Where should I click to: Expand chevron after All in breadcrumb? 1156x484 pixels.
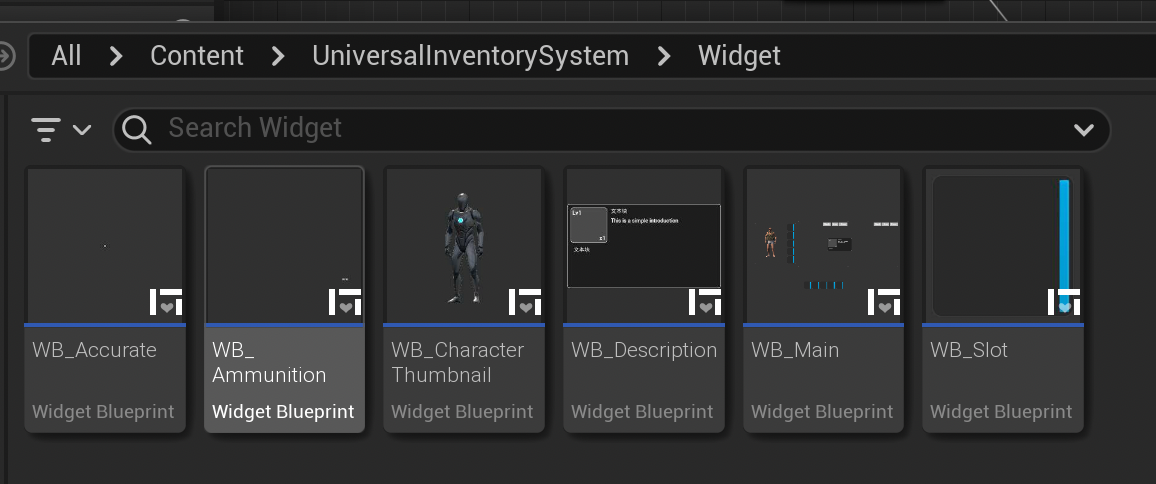pos(116,56)
